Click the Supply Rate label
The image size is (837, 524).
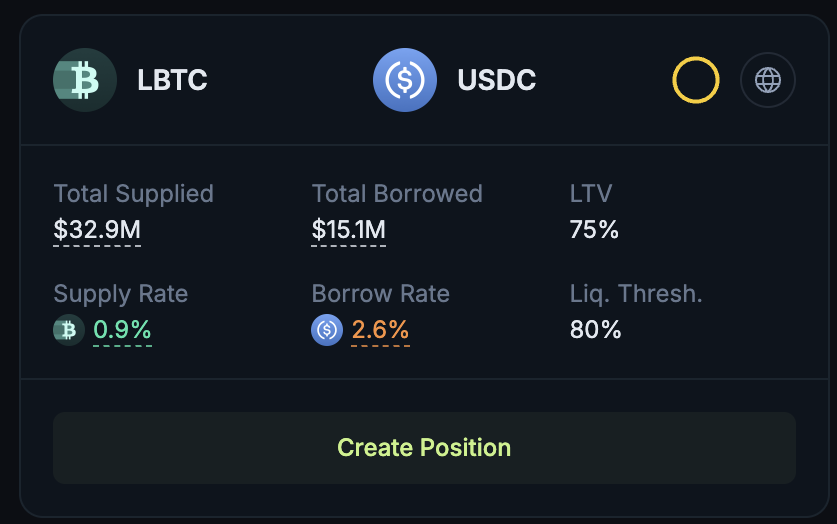tap(121, 294)
